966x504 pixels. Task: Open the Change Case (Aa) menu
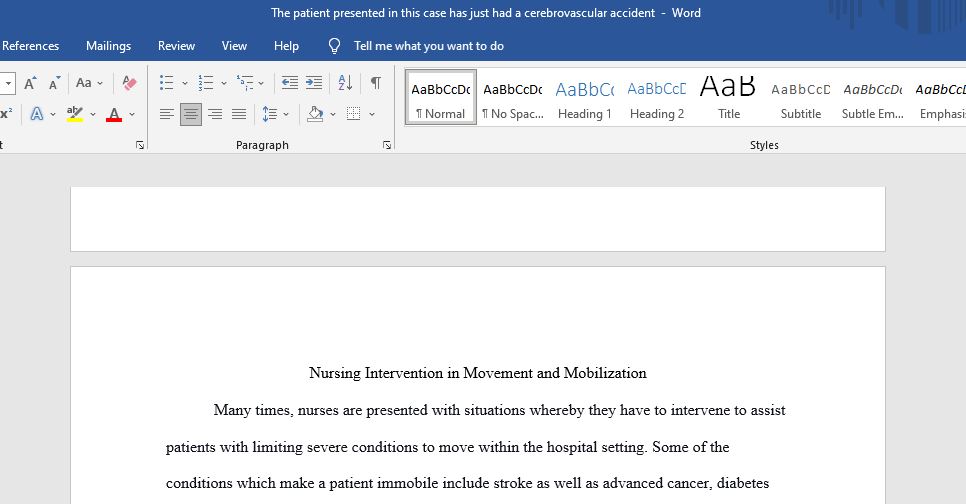(89, 83)
